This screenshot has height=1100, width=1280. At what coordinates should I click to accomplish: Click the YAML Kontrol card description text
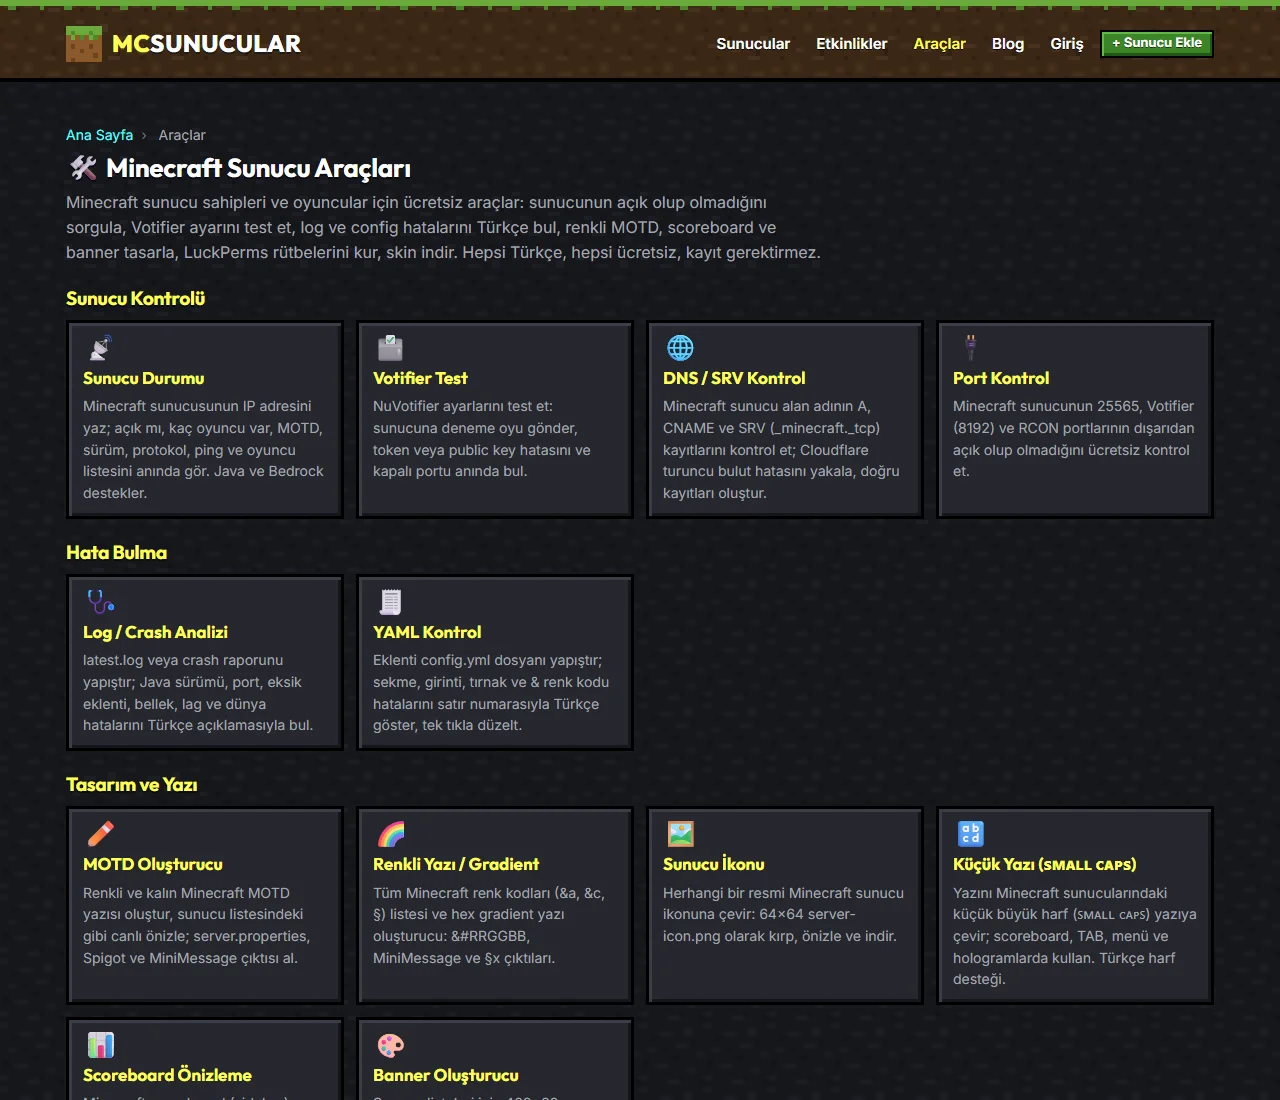tap(491, 693)
